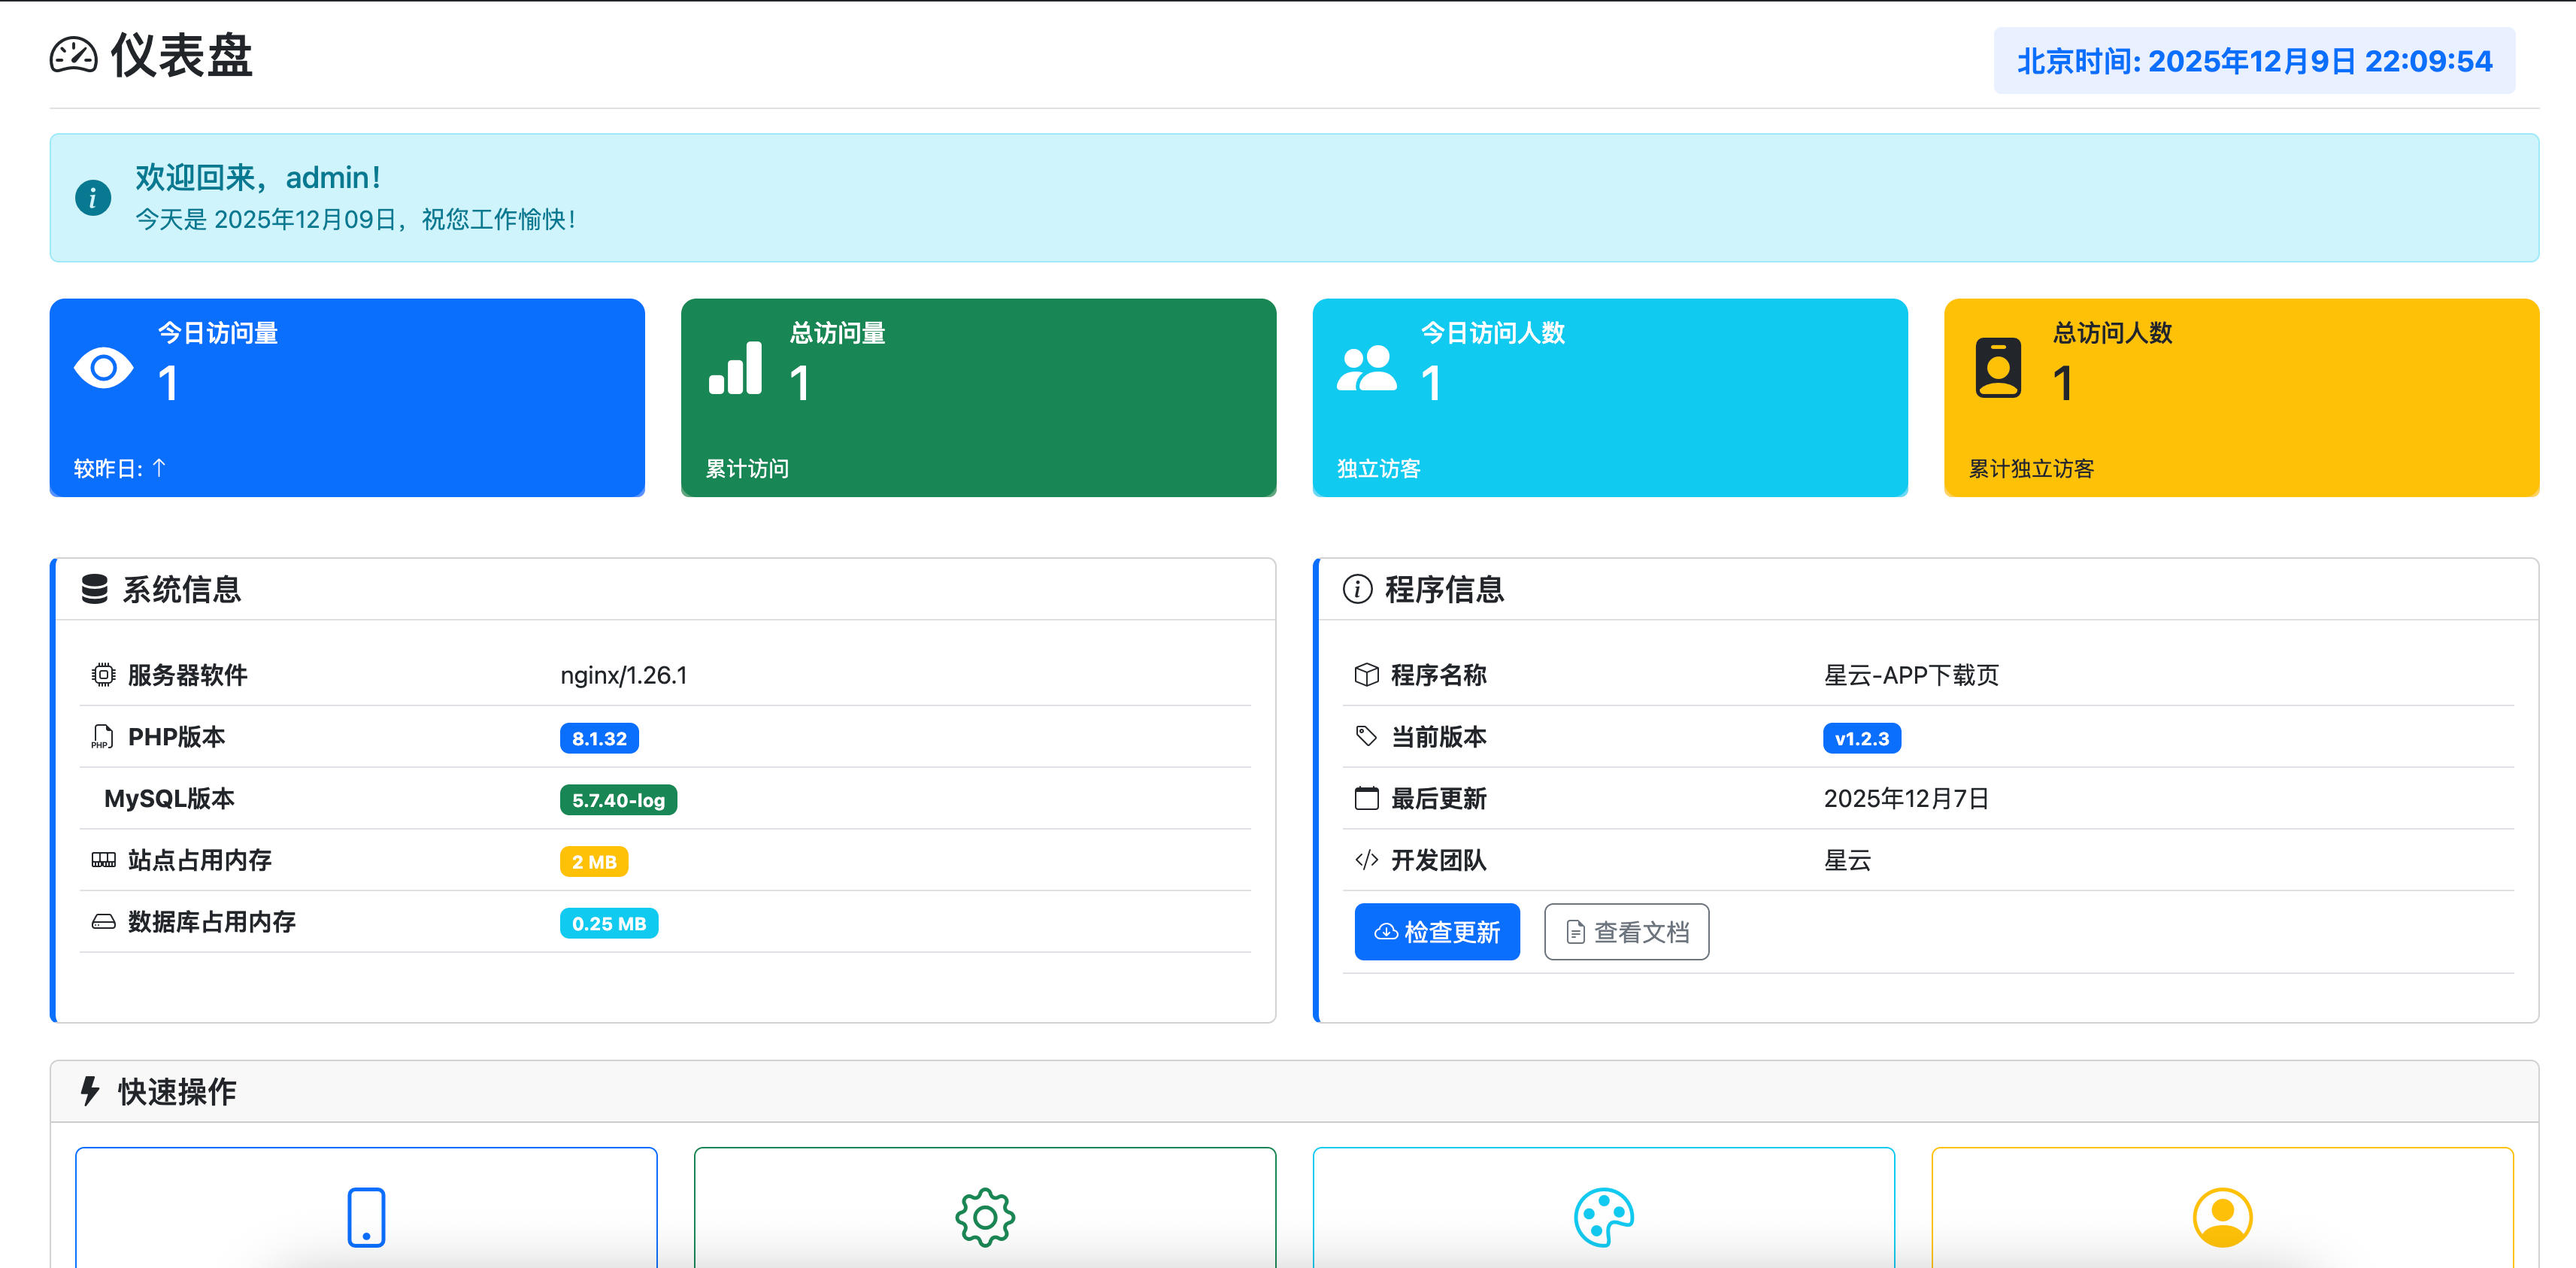2576x1268 pixels.
Task: Click the circled info icon beside 程序信息
Action: [x=1357, y=589]
